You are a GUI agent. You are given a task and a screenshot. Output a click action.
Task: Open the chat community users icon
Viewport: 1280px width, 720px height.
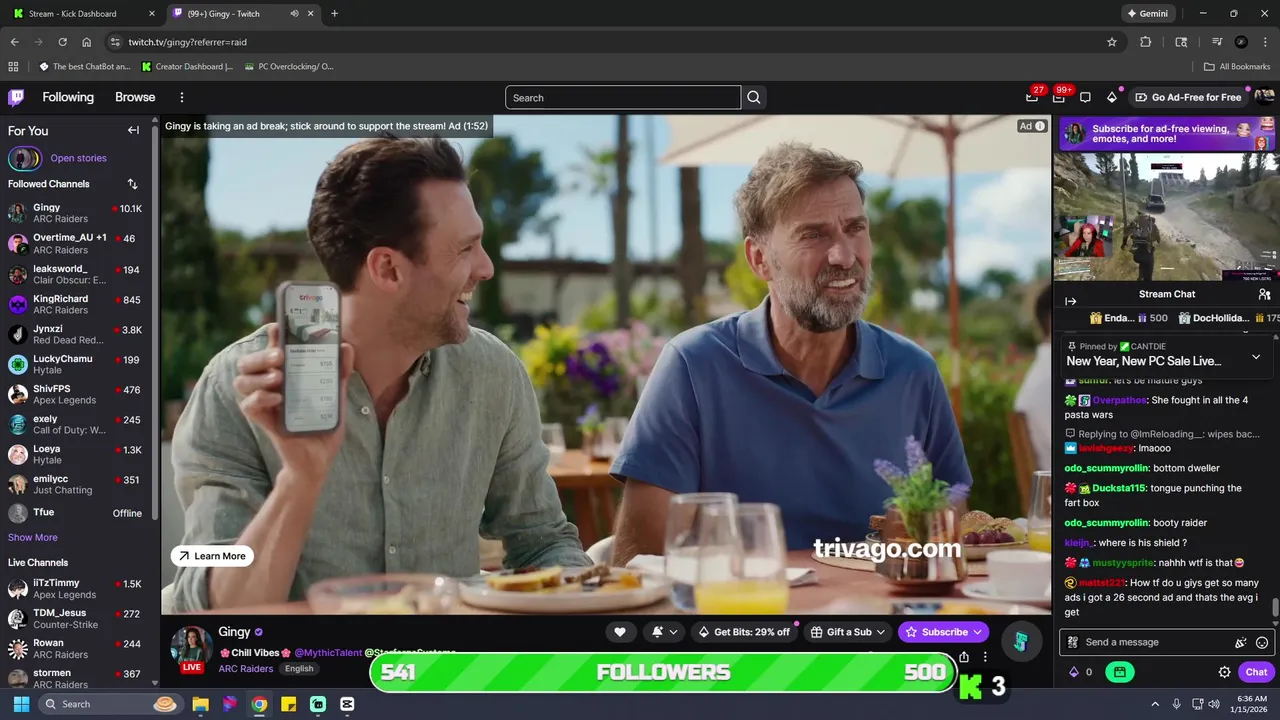[1264, 294]
